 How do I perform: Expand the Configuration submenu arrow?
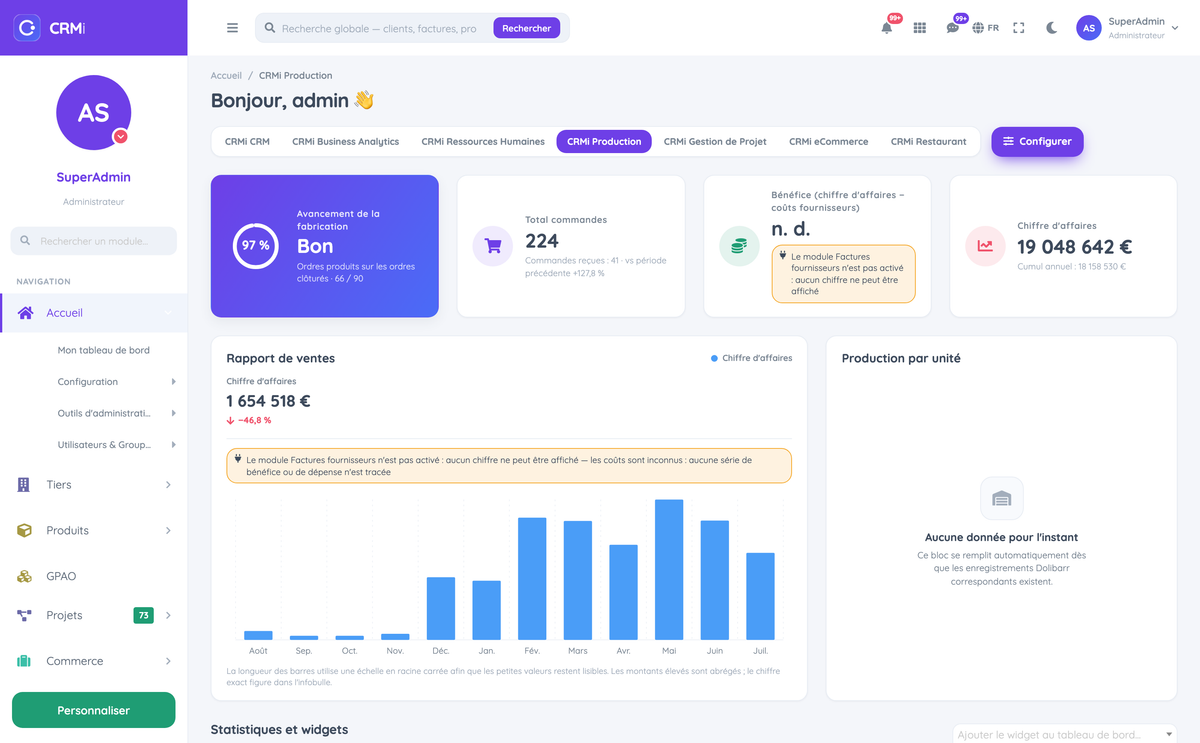click(x=173, y=382)
